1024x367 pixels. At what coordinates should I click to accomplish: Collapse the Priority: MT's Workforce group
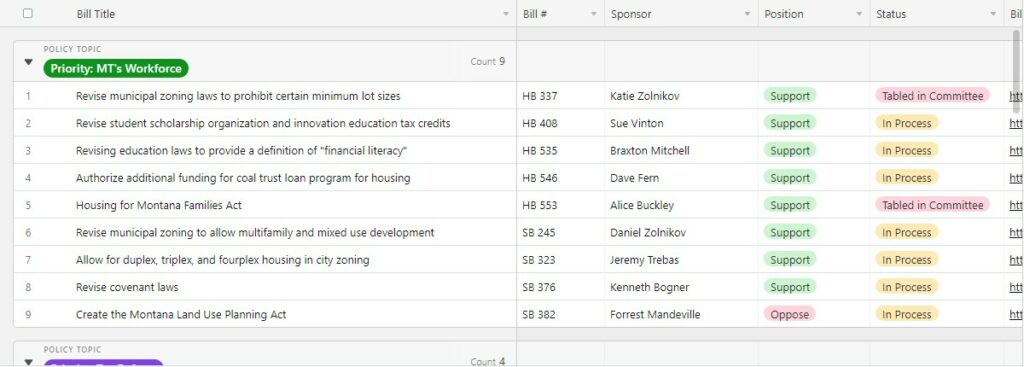28,62
